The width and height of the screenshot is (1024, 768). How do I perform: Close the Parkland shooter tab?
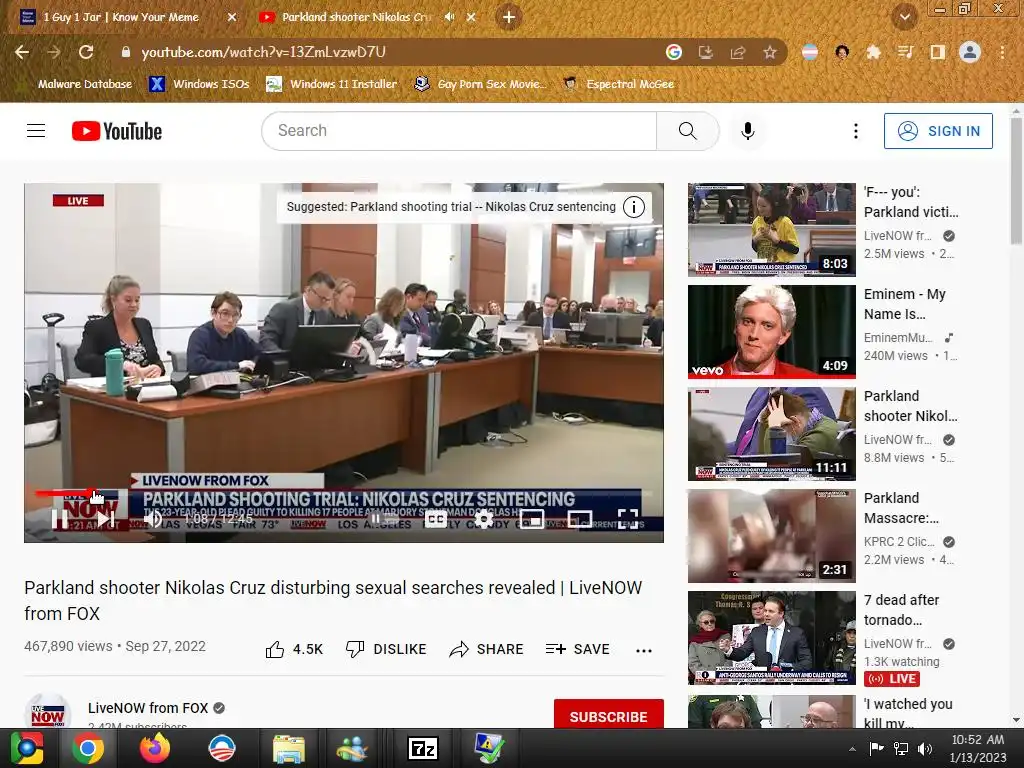point(471,18)
